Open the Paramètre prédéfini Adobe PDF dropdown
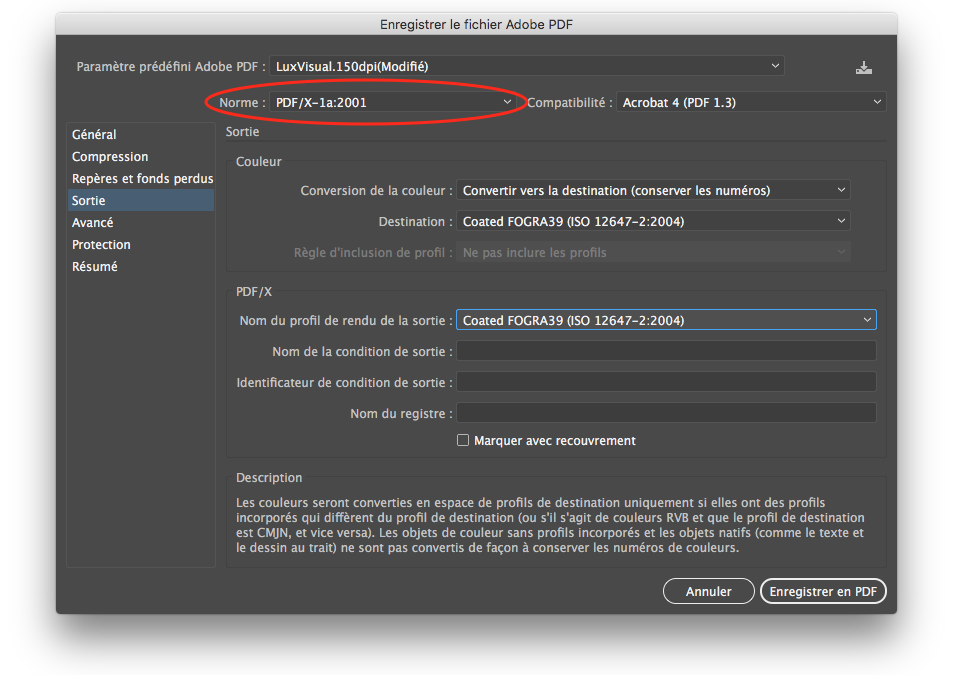 (x=527, y=67)
